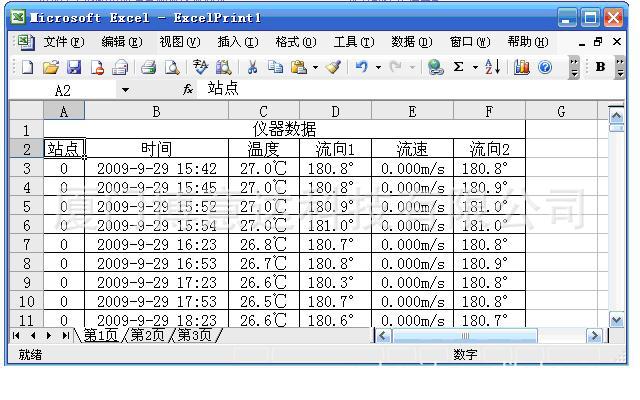This screenshot has height=400, width=640.
Task: Open the Name Box dropdown arrow
Action: point(125,90)
